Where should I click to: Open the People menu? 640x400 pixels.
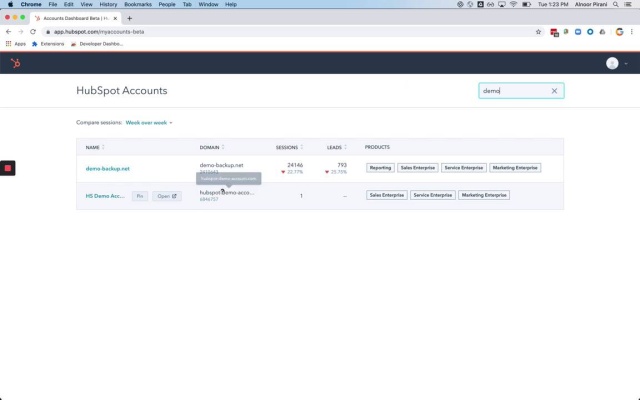(x=167, y=4)
